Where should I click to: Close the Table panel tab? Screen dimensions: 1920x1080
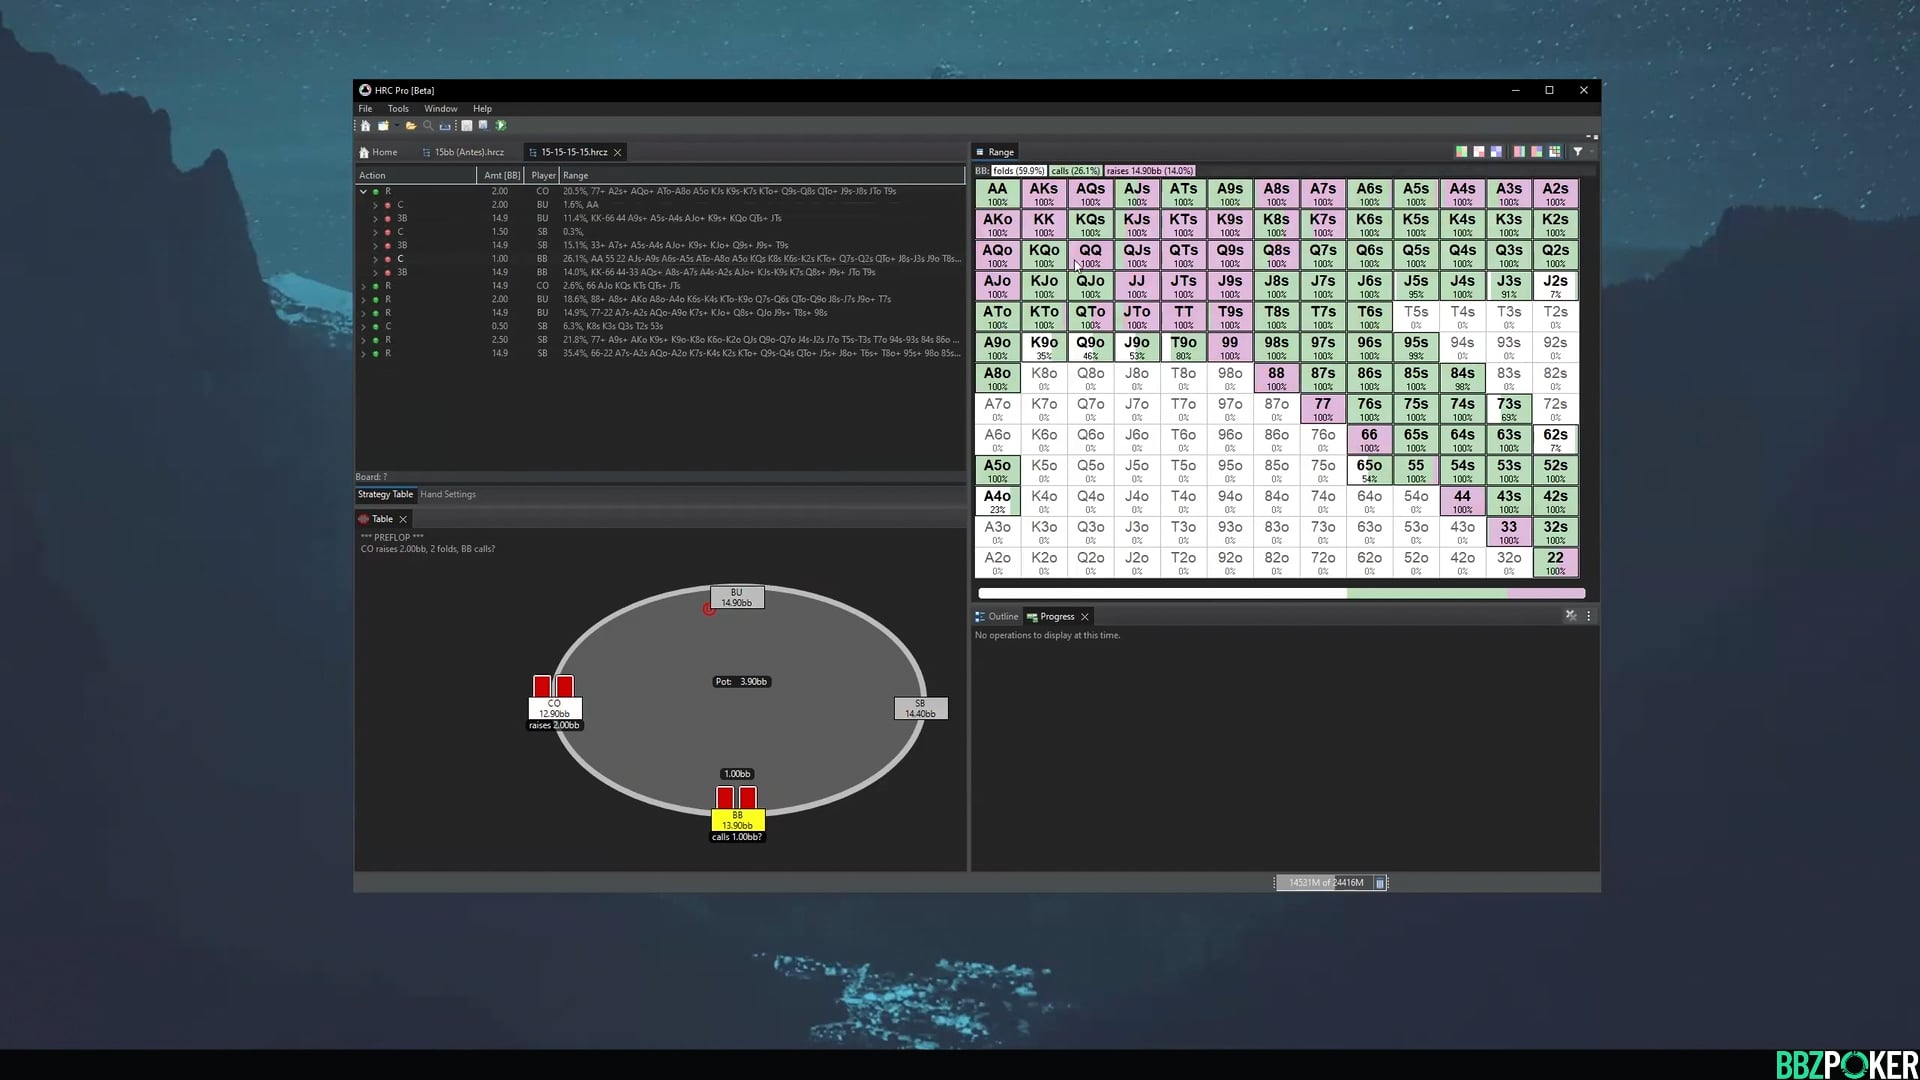[x=403, y=518]
